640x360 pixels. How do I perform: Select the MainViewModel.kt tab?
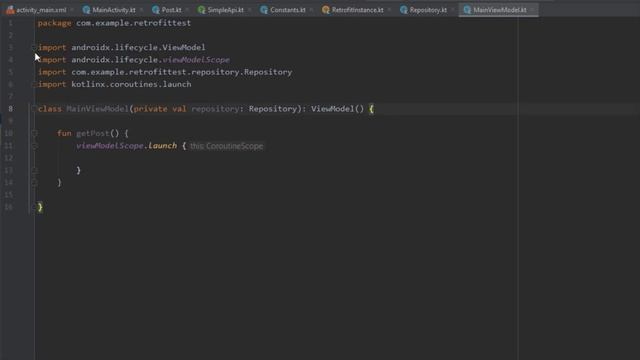[x=500, y=10]
